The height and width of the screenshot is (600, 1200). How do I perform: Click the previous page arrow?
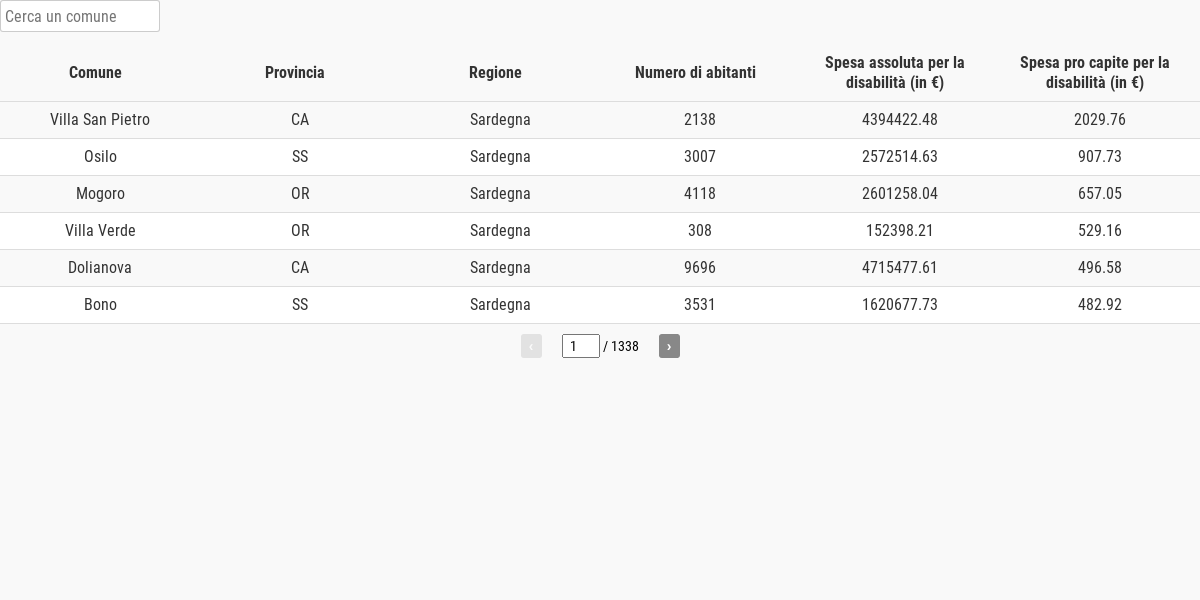(x=531, y=346)
